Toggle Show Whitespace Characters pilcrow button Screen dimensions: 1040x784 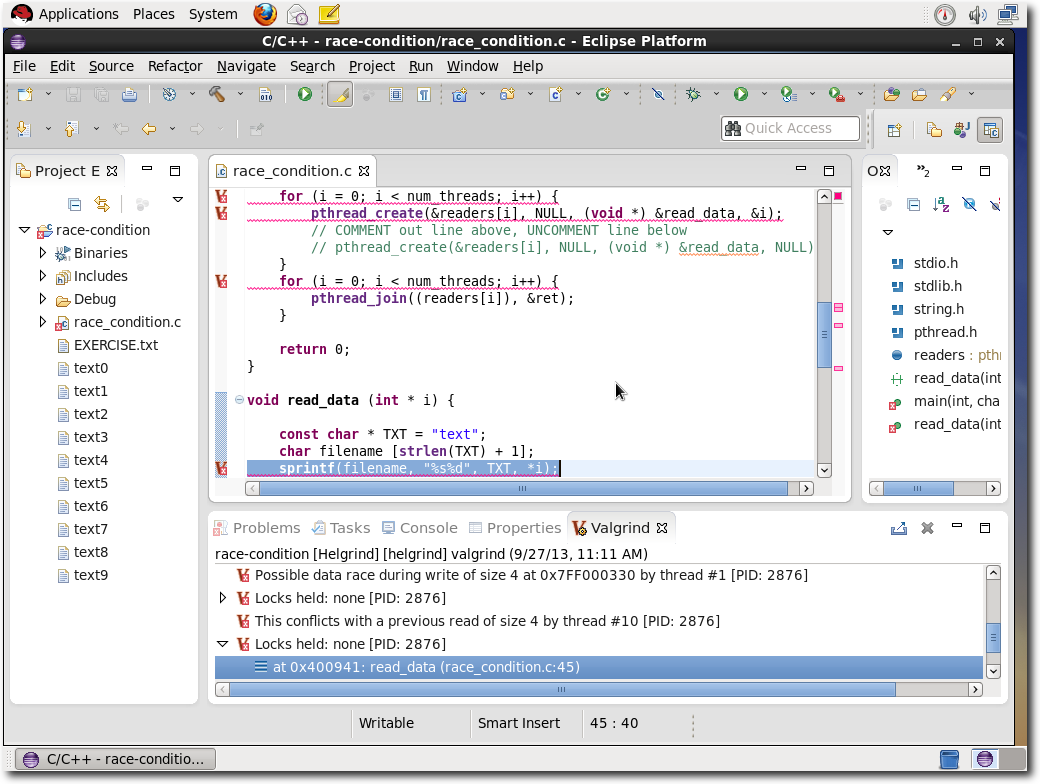tap(424, 94)
